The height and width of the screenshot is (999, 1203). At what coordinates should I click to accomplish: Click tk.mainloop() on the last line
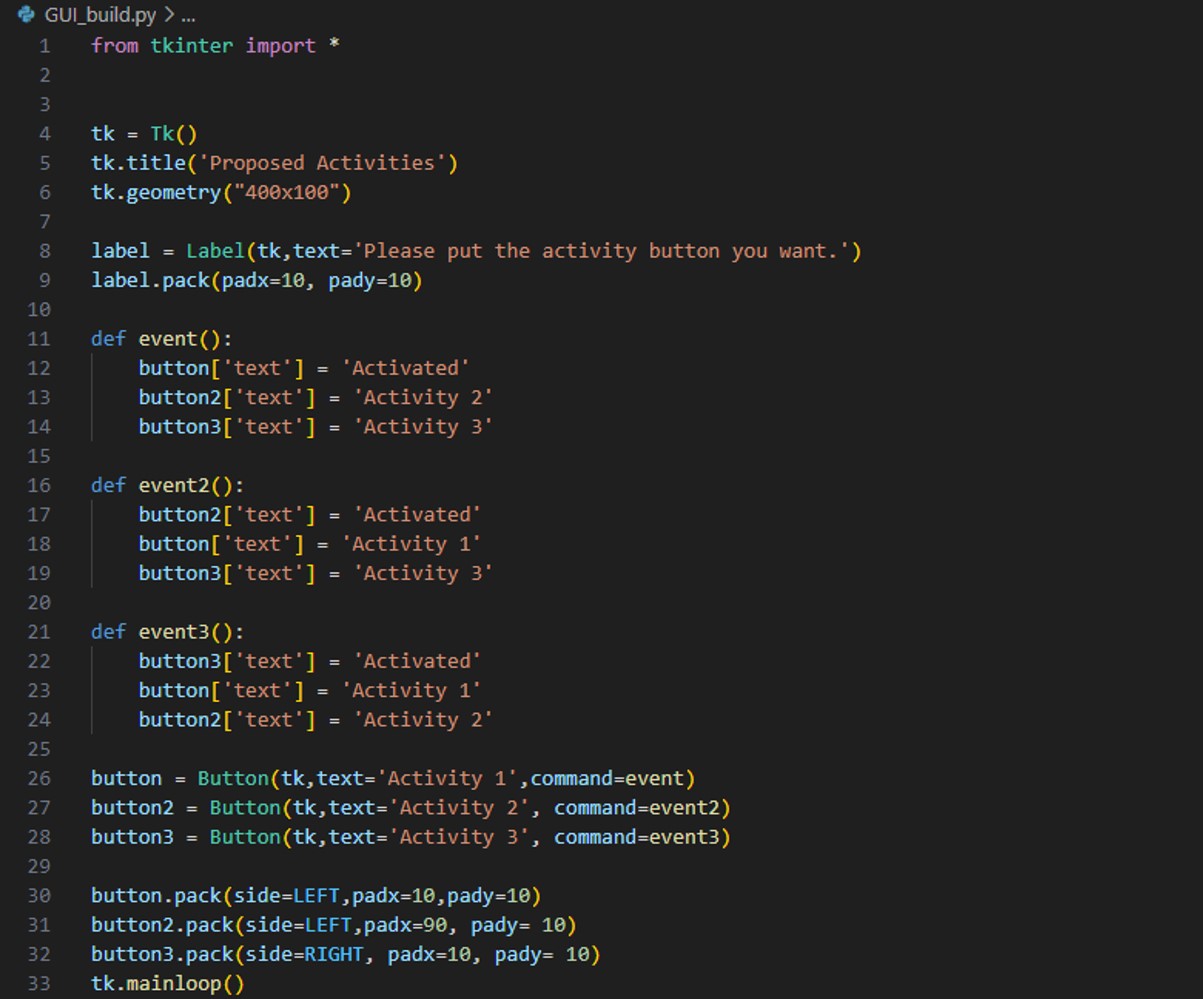point(167,984)
